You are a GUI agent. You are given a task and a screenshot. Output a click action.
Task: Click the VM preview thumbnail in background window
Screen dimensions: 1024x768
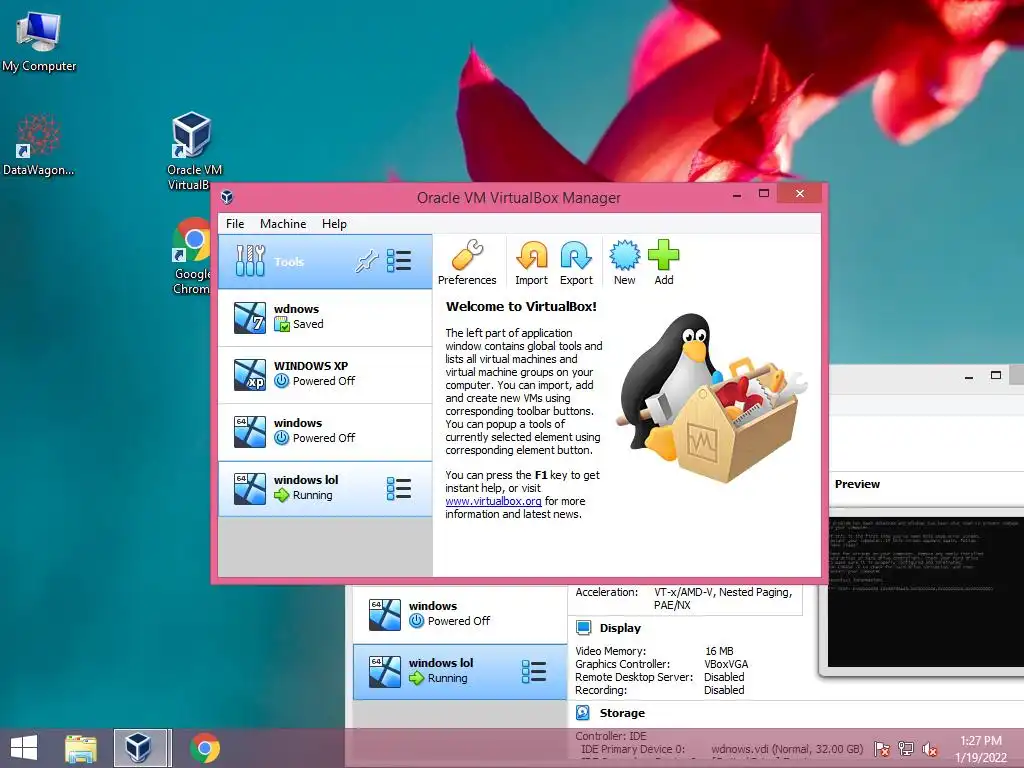click(925, 592)
